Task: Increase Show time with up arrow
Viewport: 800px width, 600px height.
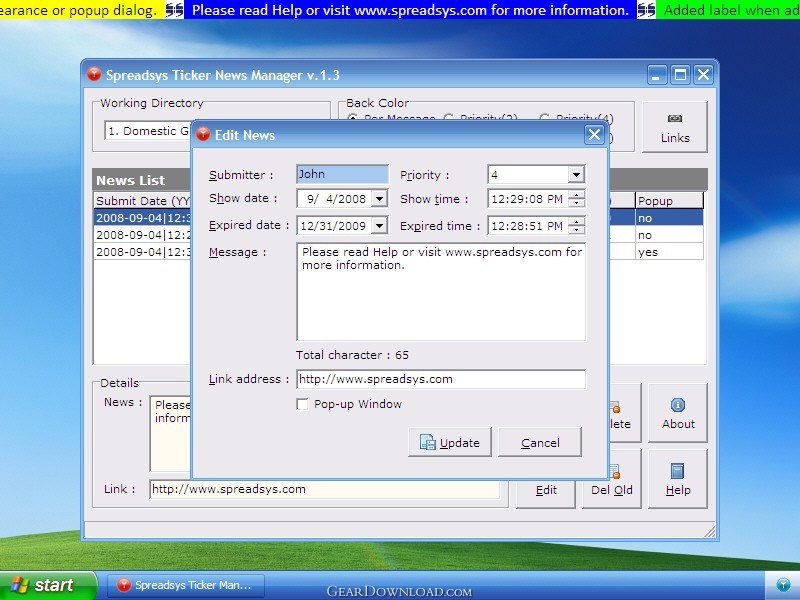Action: pos(577,194)
